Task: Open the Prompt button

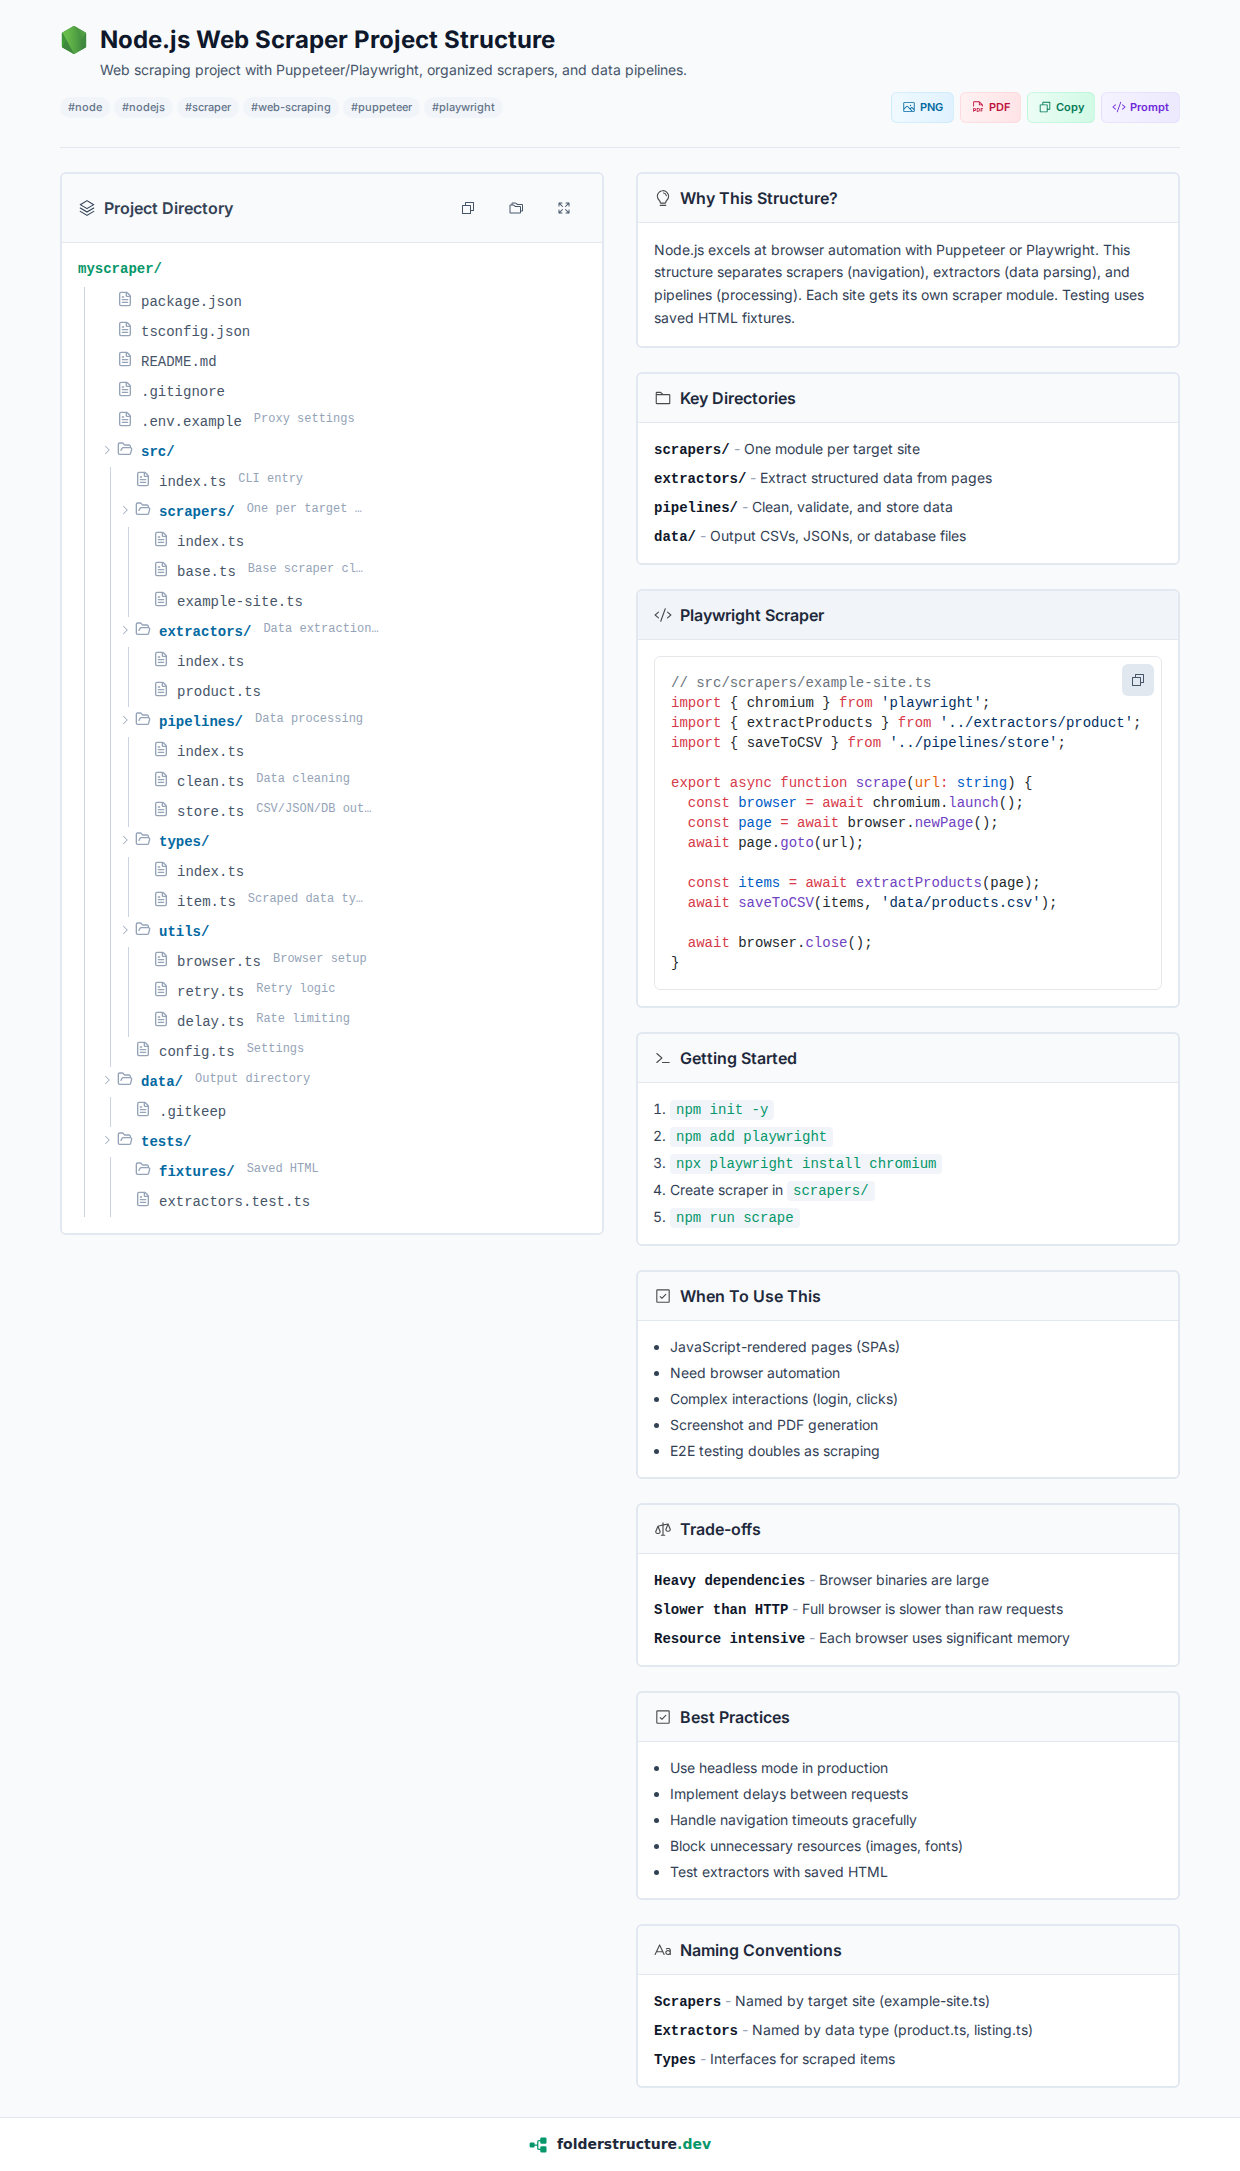Action: [x=1140, y=107]
